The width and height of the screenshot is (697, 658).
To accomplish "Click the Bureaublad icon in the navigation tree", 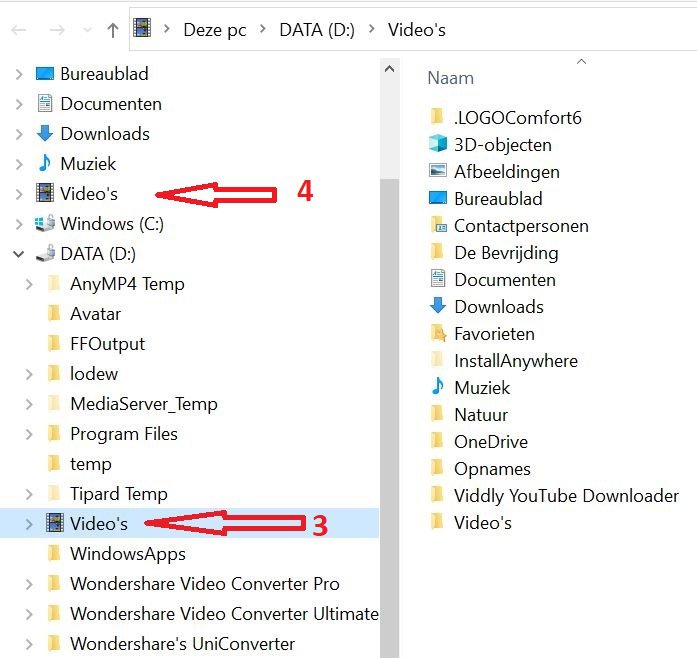I will [x=45, y=74].
